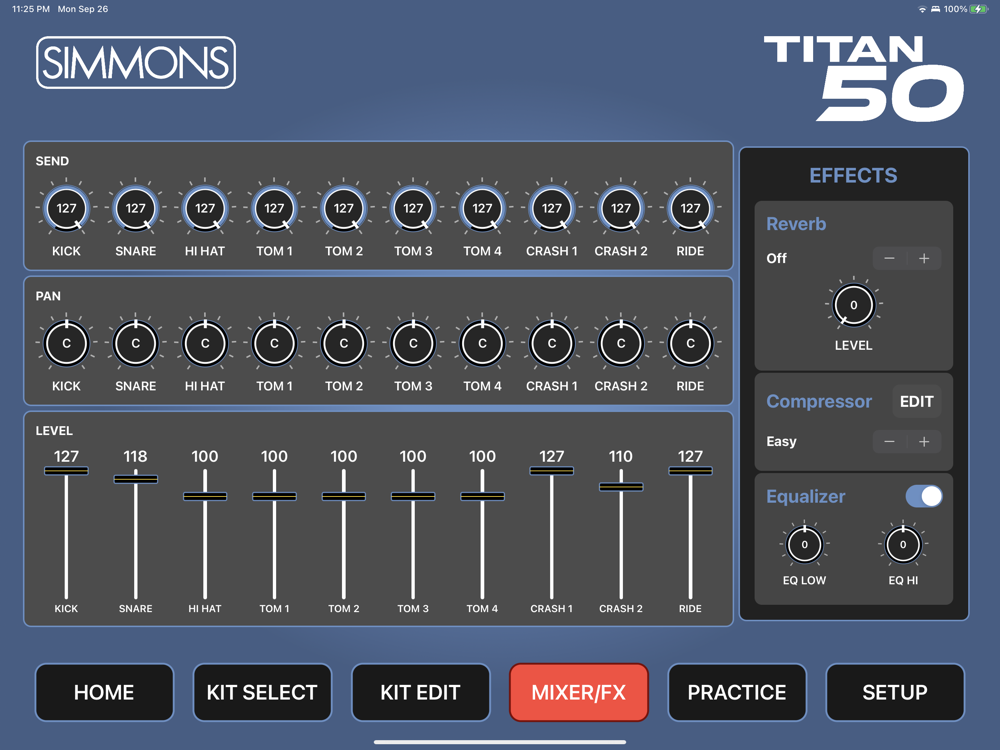This screenshot has height=750, width=1000.
Task: Toggle the Equalizer switch off
Action: tap(924, 496)
